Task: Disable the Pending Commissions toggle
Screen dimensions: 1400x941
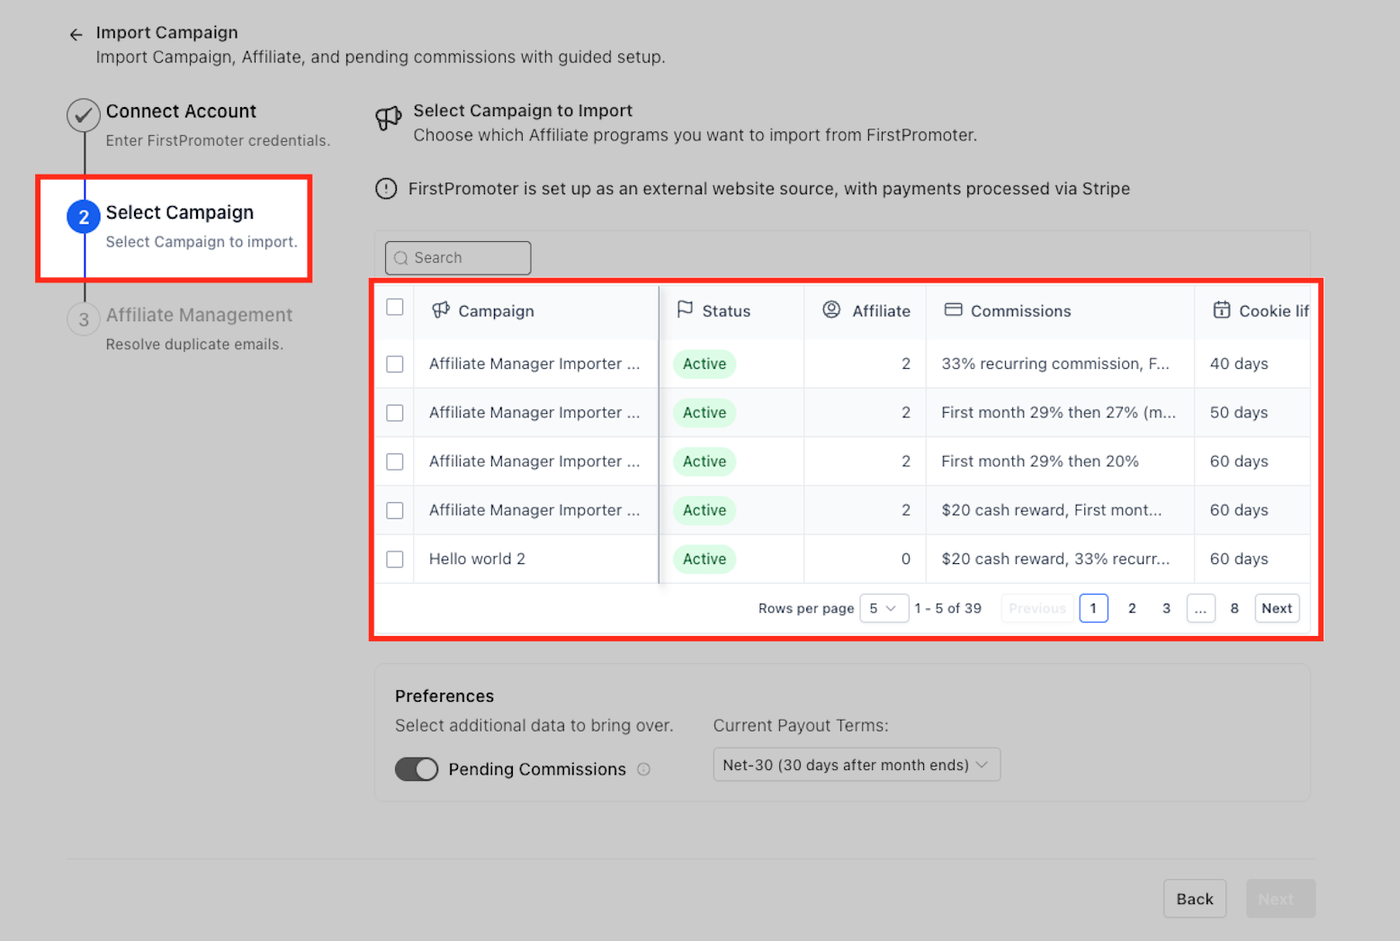Action: [417, 769]
